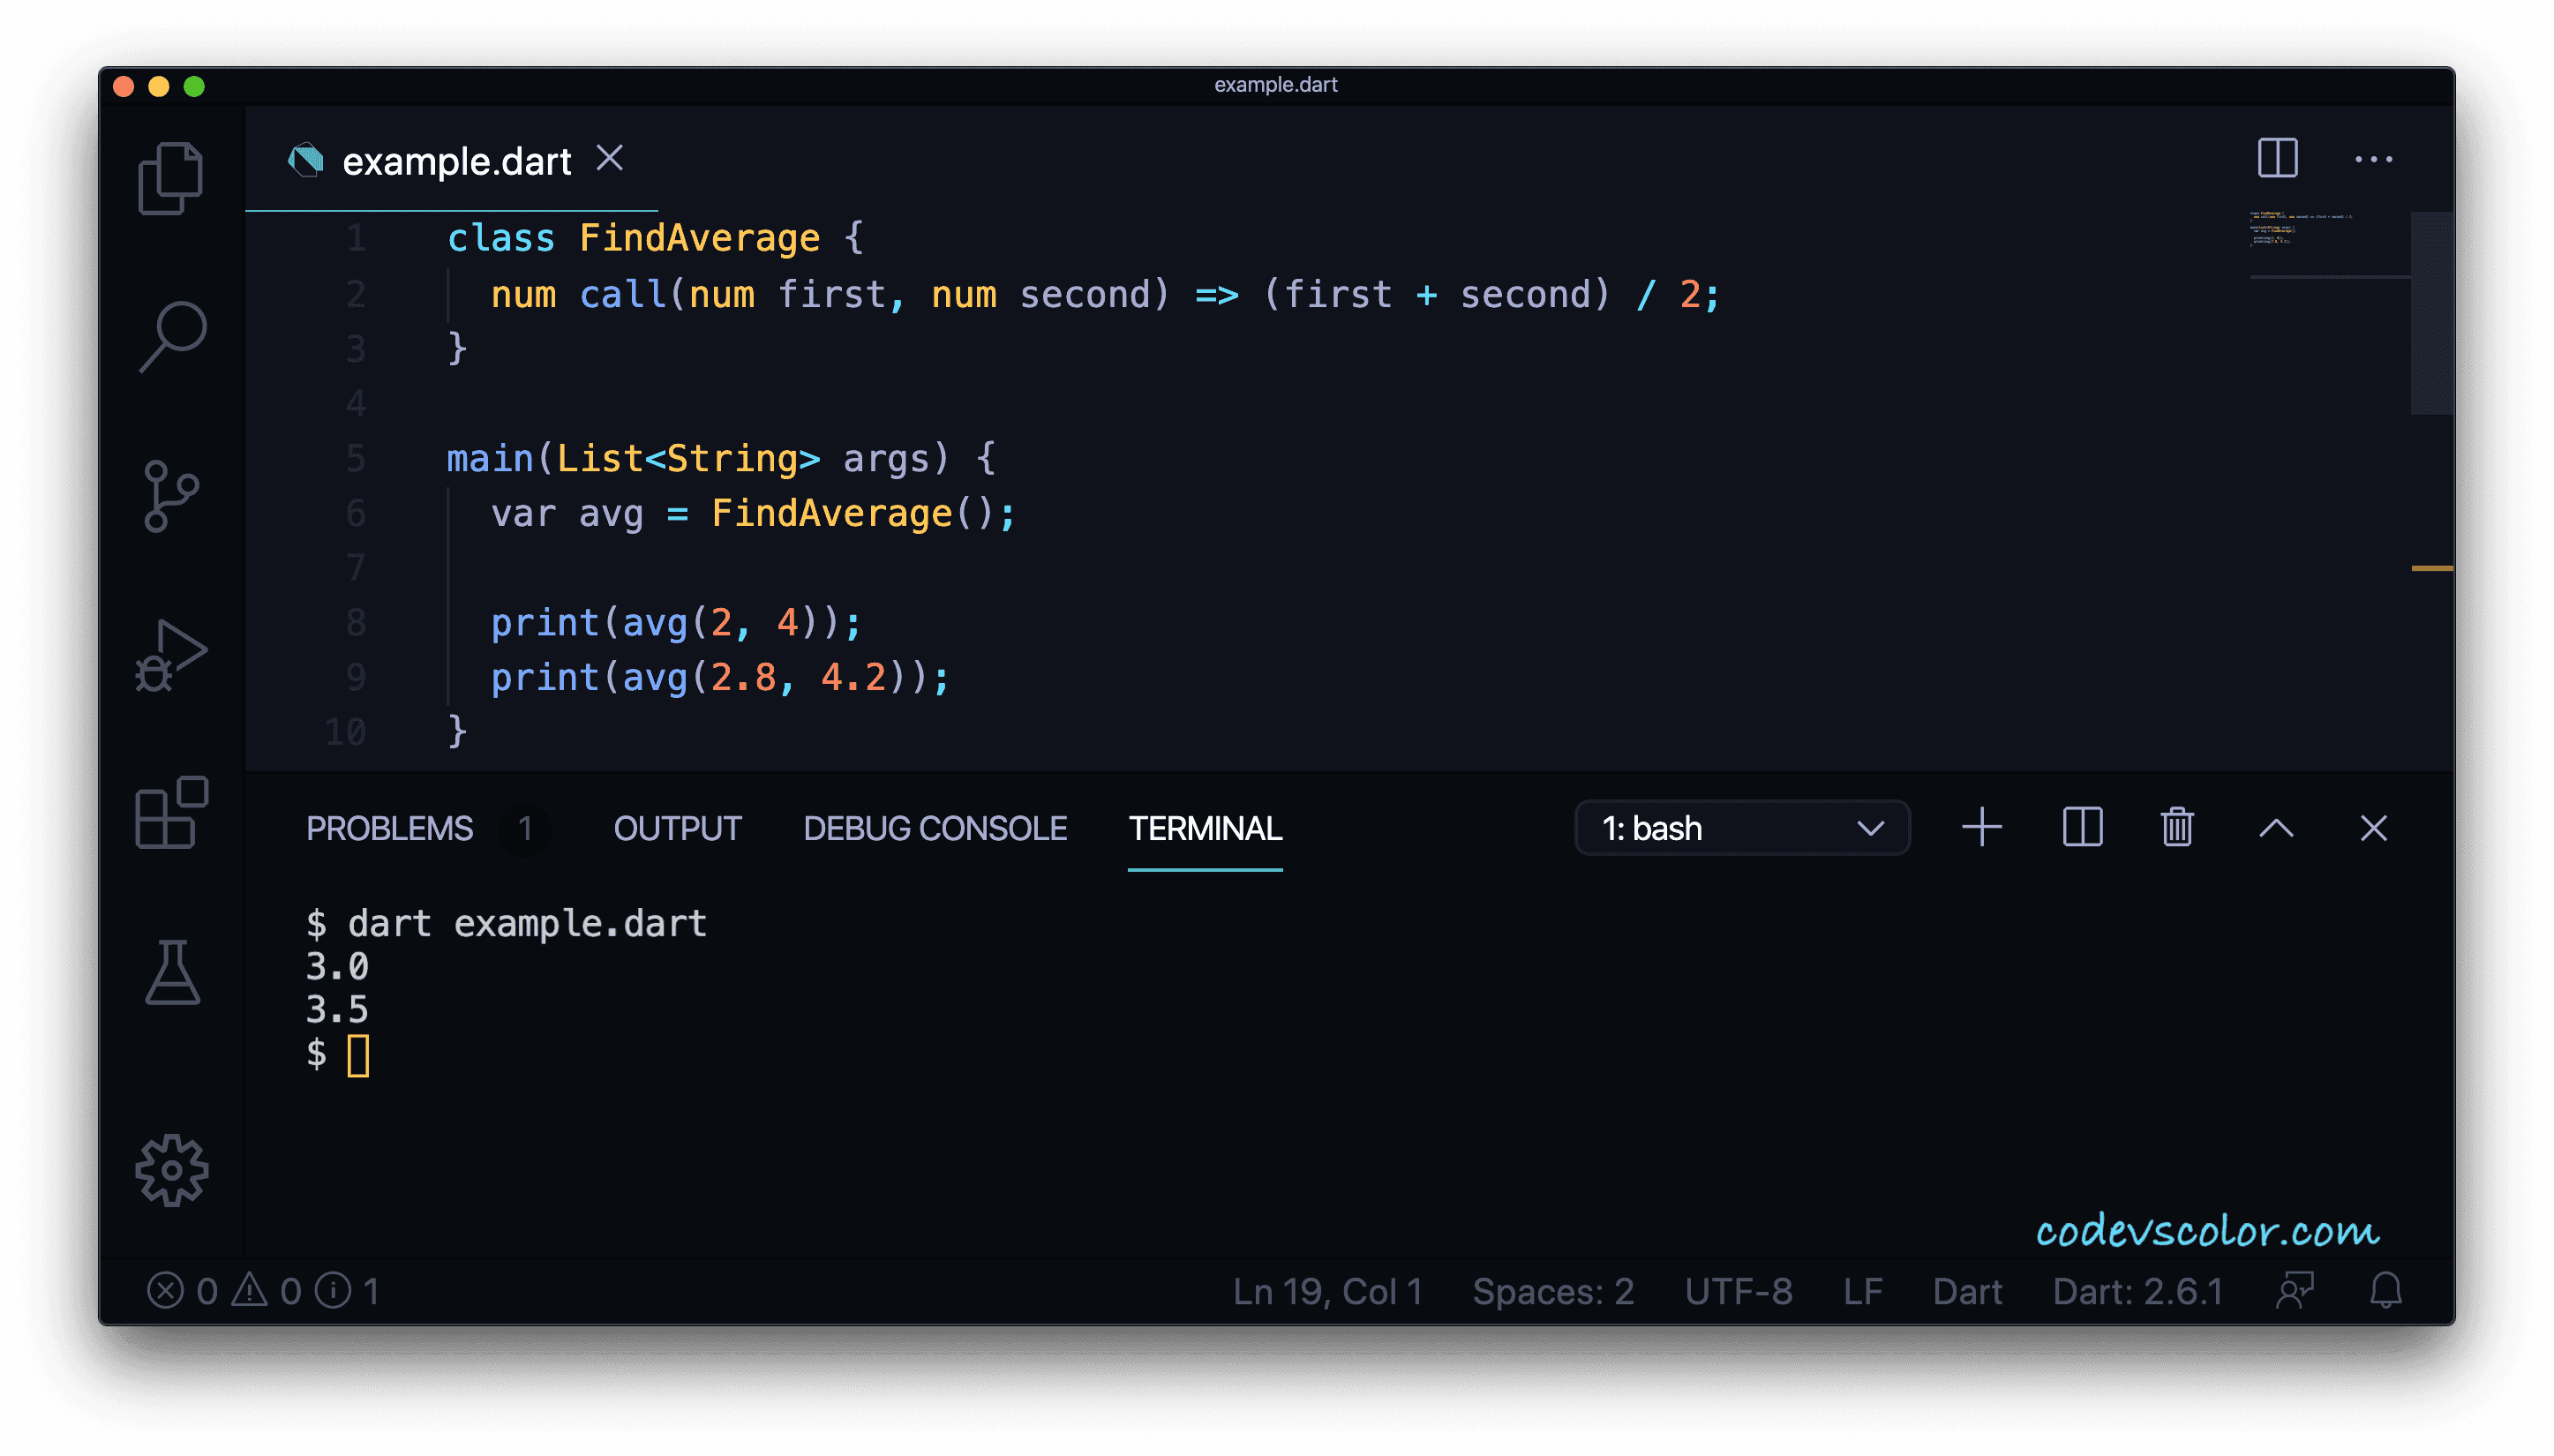Click the '$ dart example.dart' terminal command
Screen dimensions: 2554x1456
506,923
